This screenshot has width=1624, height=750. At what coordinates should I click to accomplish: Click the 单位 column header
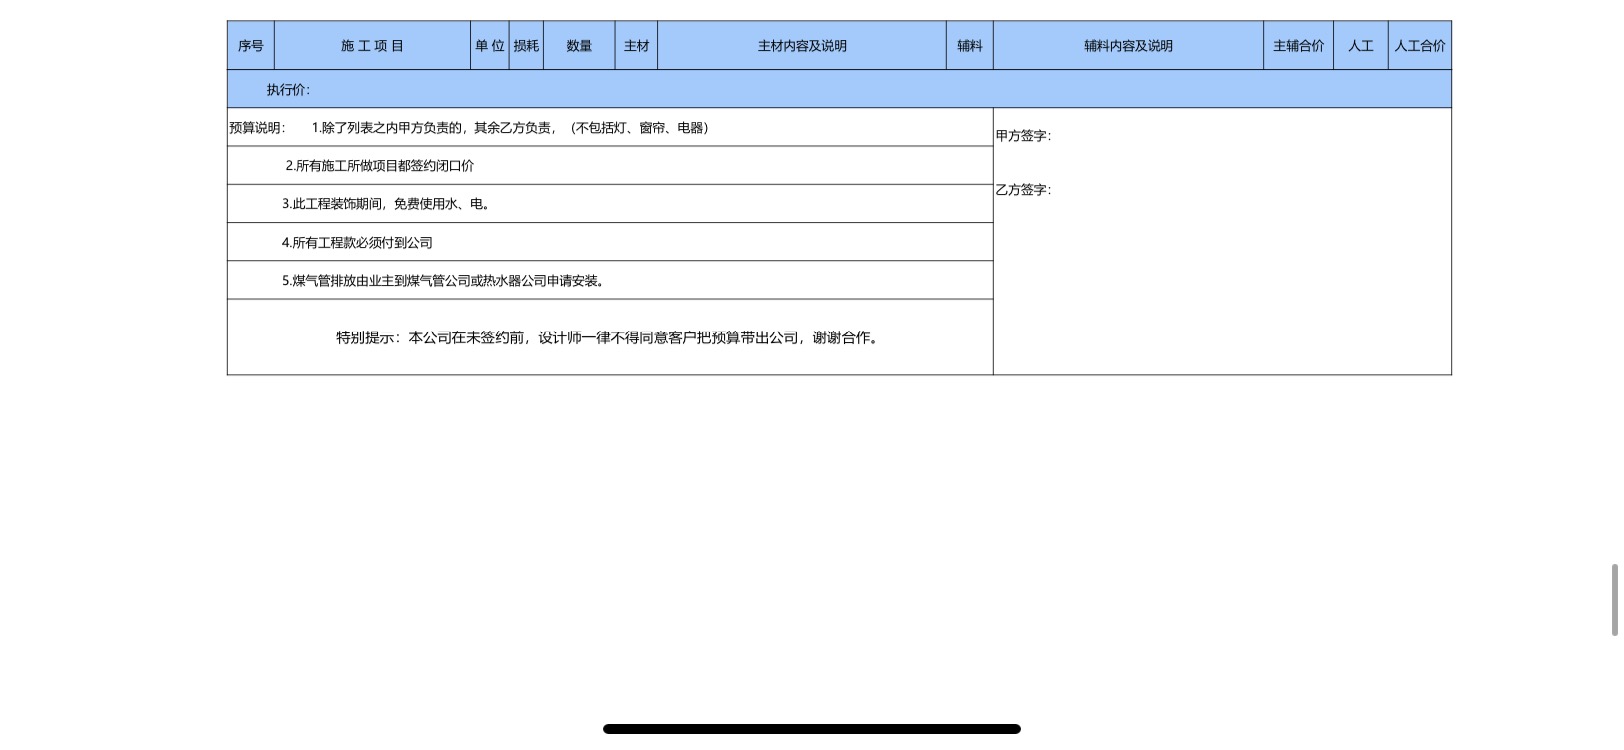(489, 46)
